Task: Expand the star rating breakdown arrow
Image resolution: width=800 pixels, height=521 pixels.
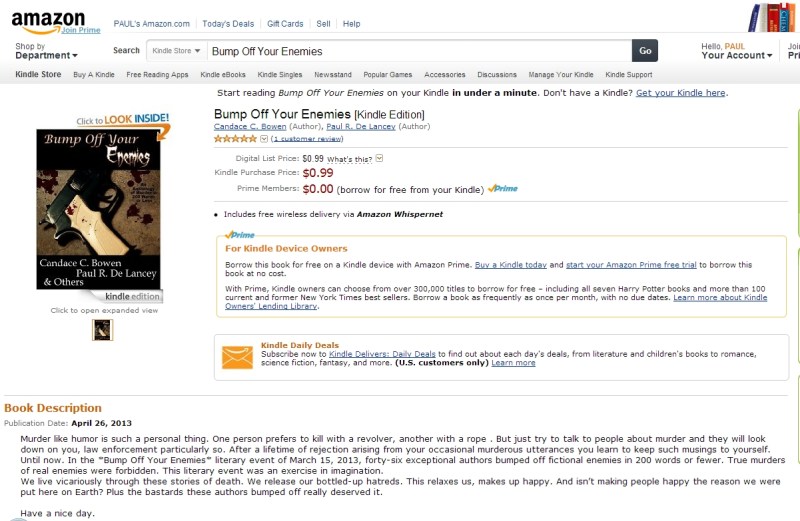Action: point(264,139)
